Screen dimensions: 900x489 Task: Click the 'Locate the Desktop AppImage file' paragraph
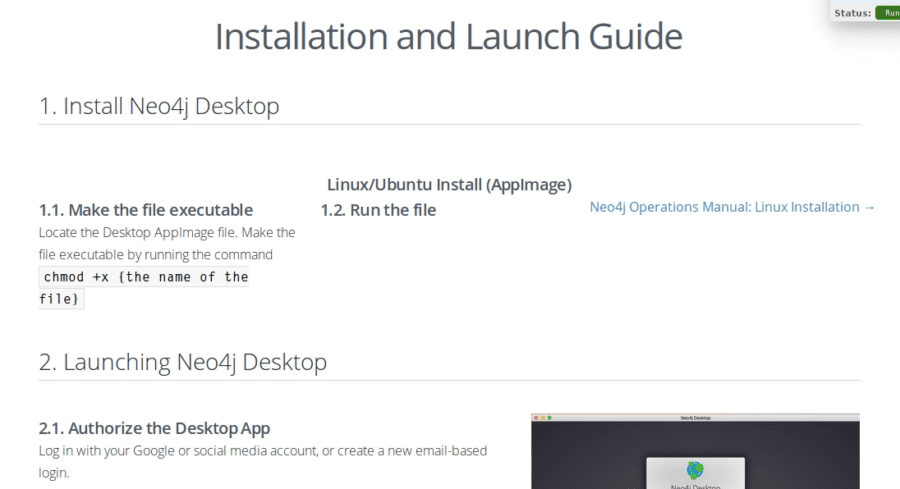click(x=167, y=243)
